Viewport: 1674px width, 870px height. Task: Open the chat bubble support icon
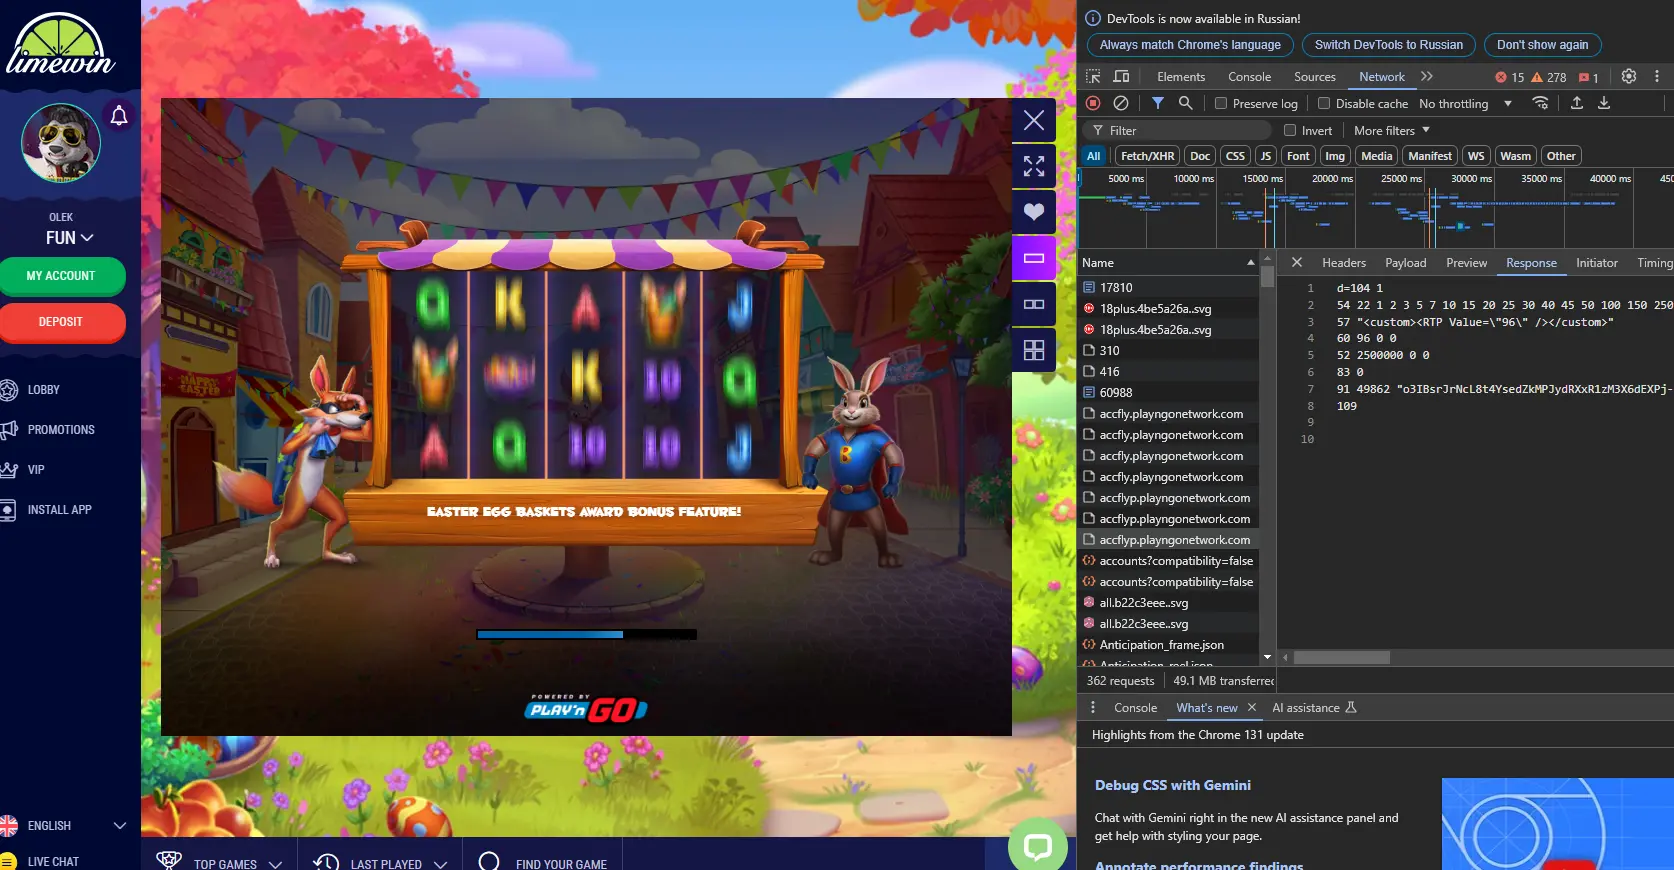1038,847
